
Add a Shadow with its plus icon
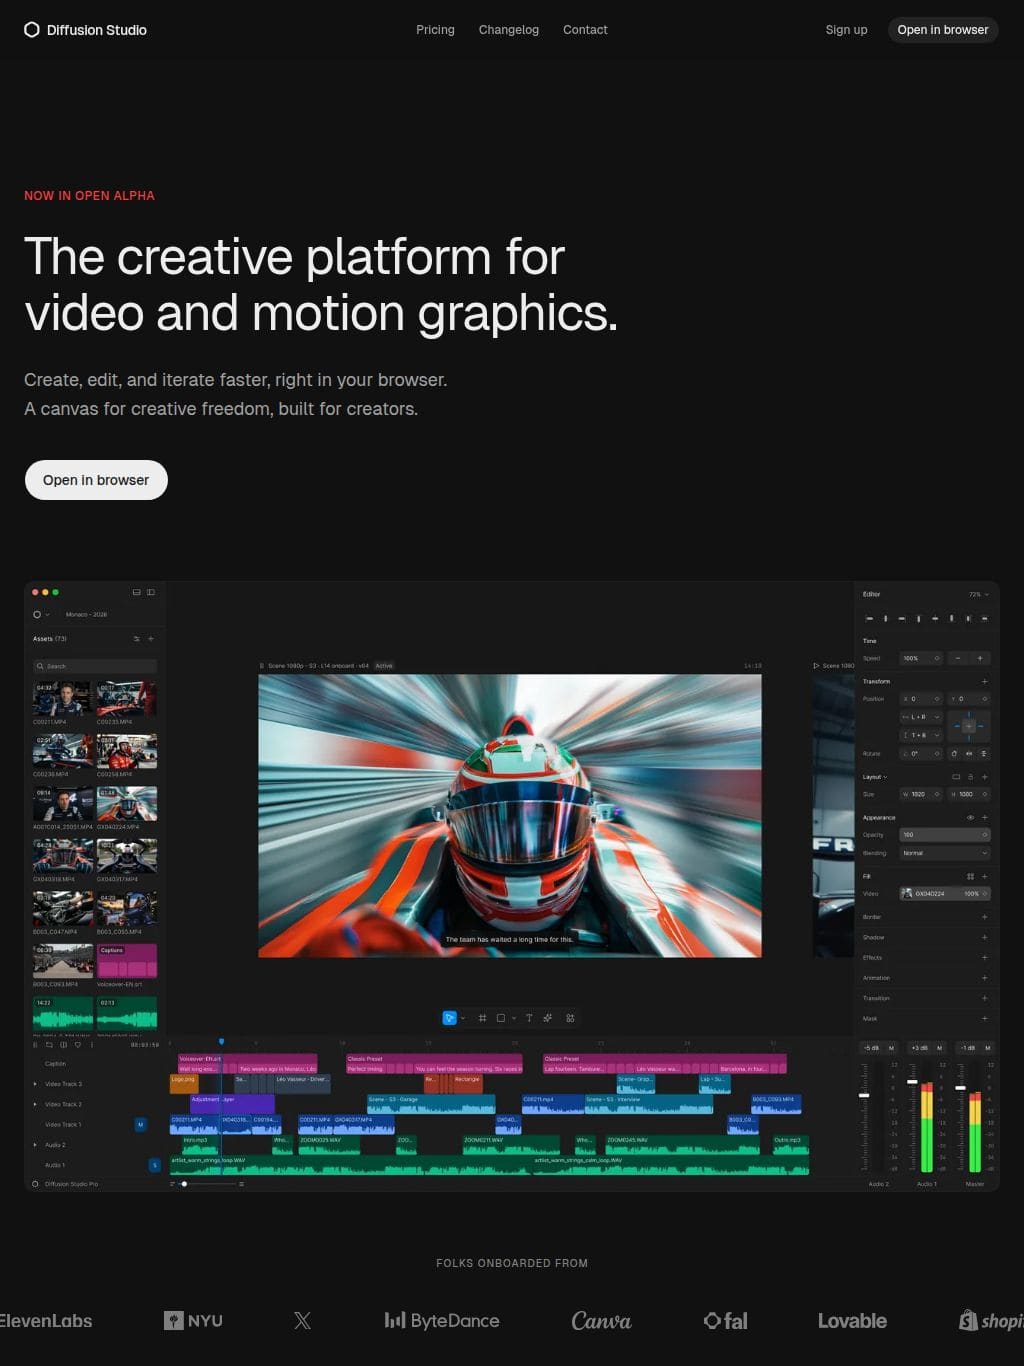tap(984, 937)
